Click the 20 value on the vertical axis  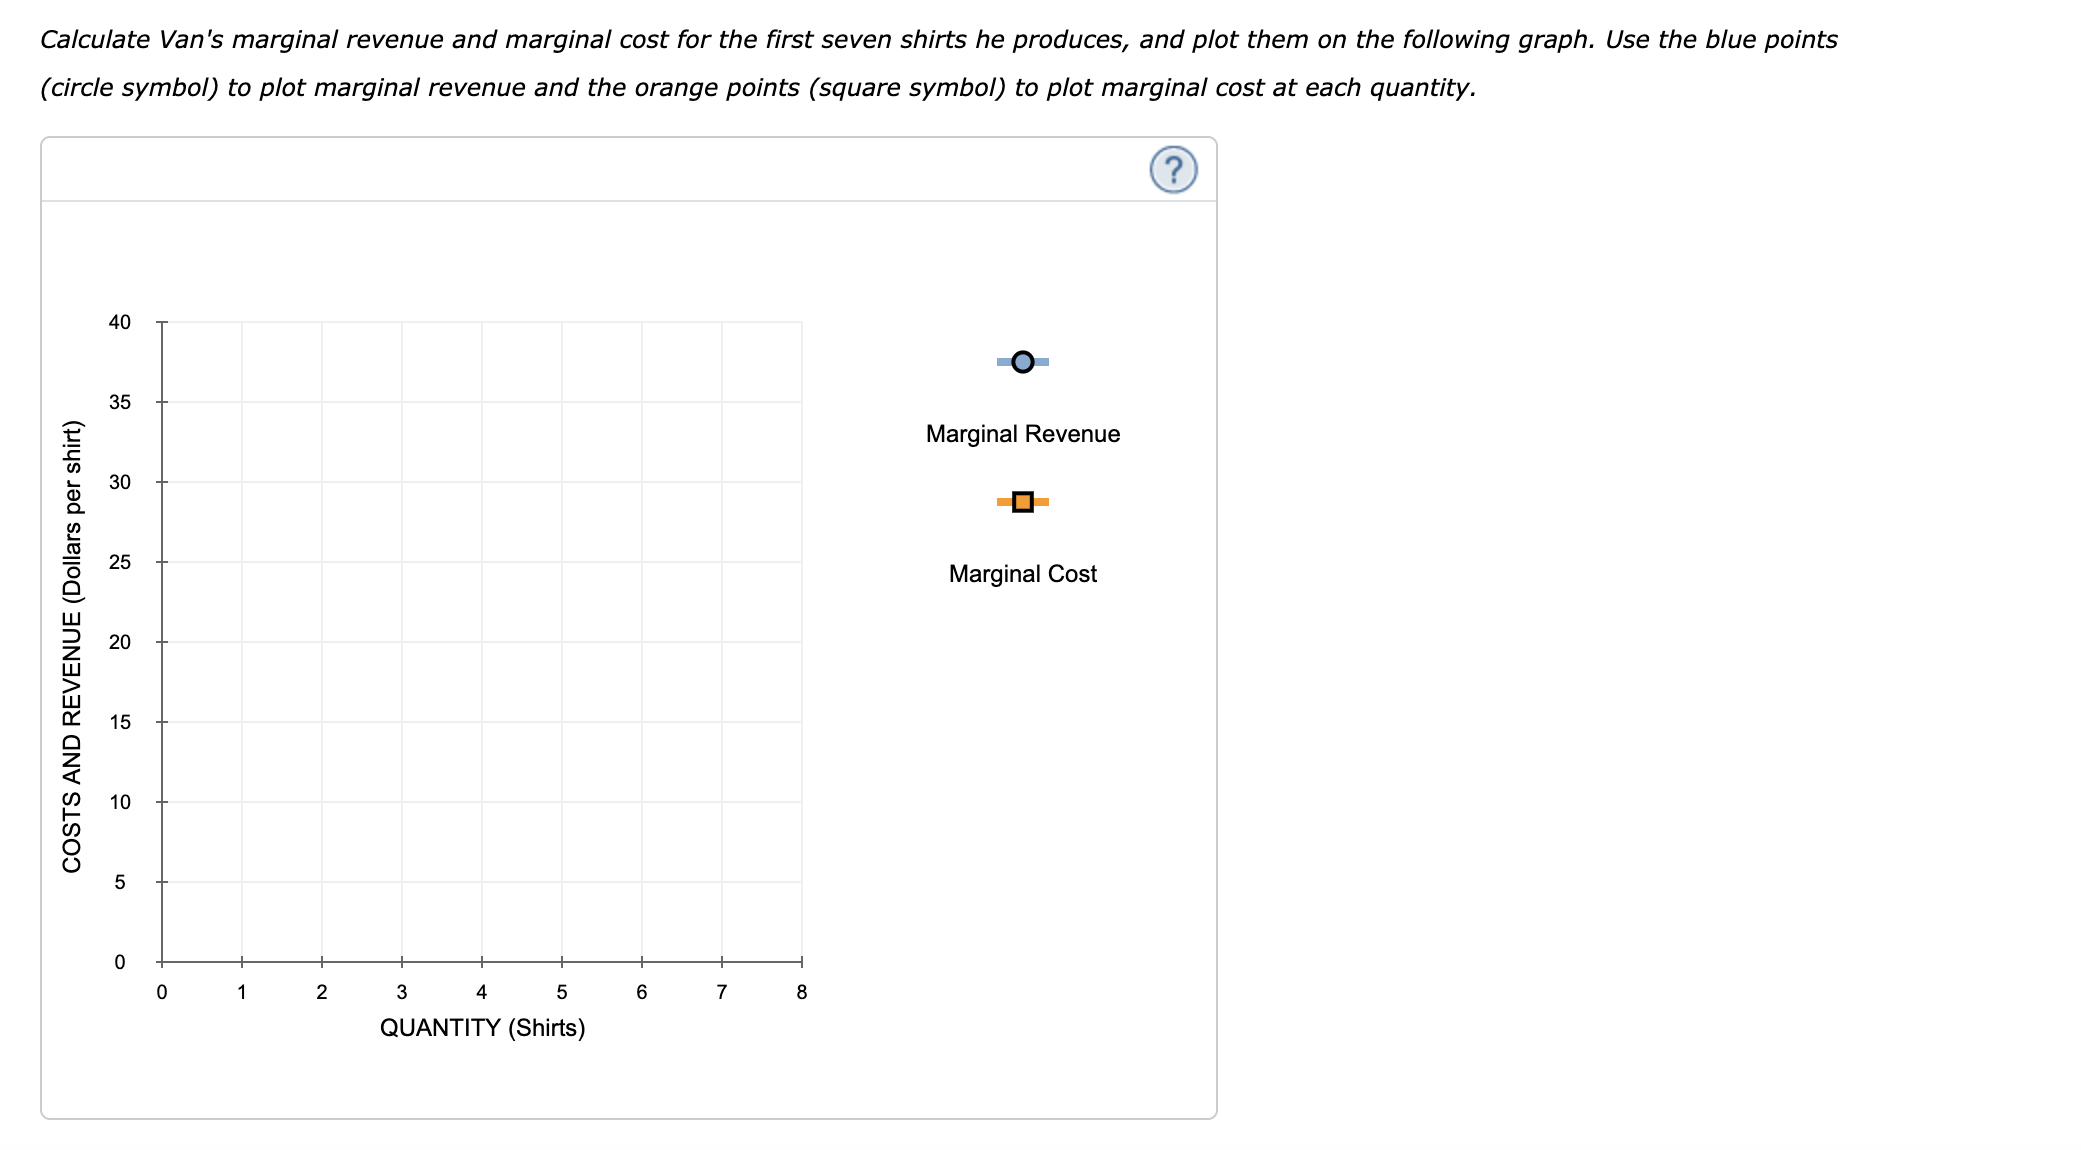119,644
